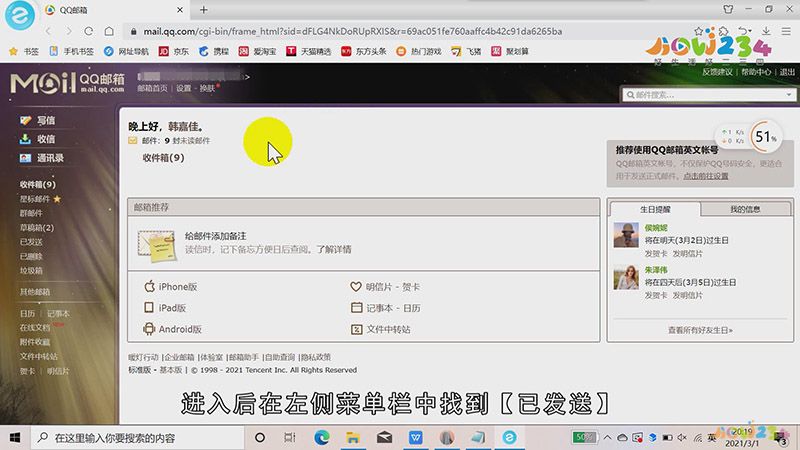The image size is (800, 450).
Task: Click the Android版 robot icon
Action: pyautogui.click(x=149, y=329)
